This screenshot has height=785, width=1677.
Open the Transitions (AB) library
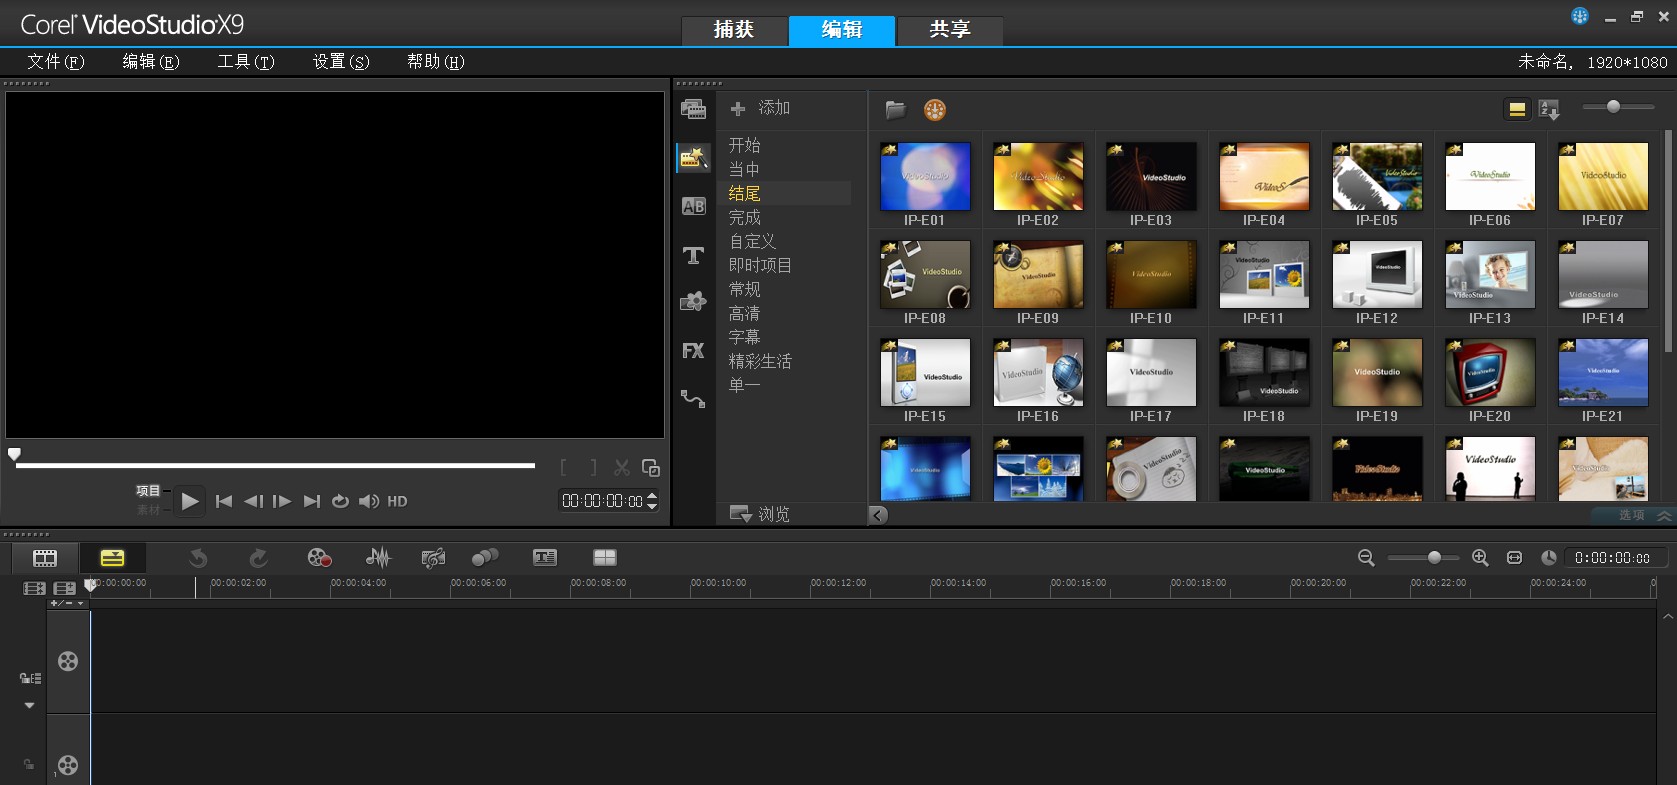point(693,206)
